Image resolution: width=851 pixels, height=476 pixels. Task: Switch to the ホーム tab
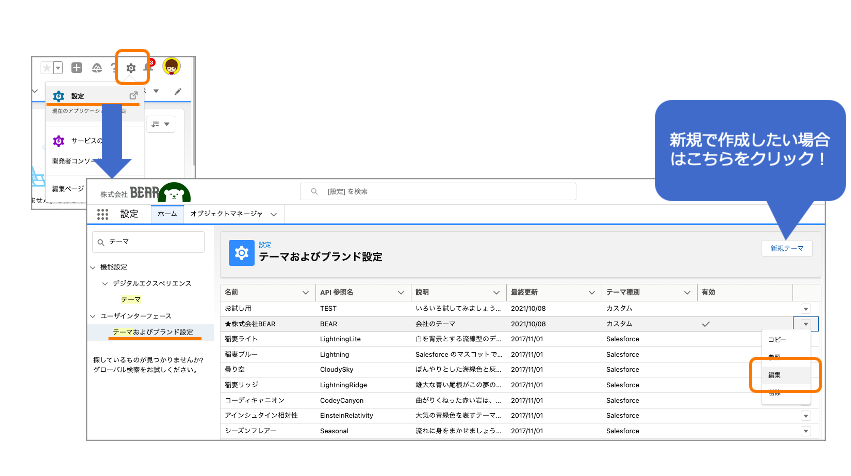point(167,214)
